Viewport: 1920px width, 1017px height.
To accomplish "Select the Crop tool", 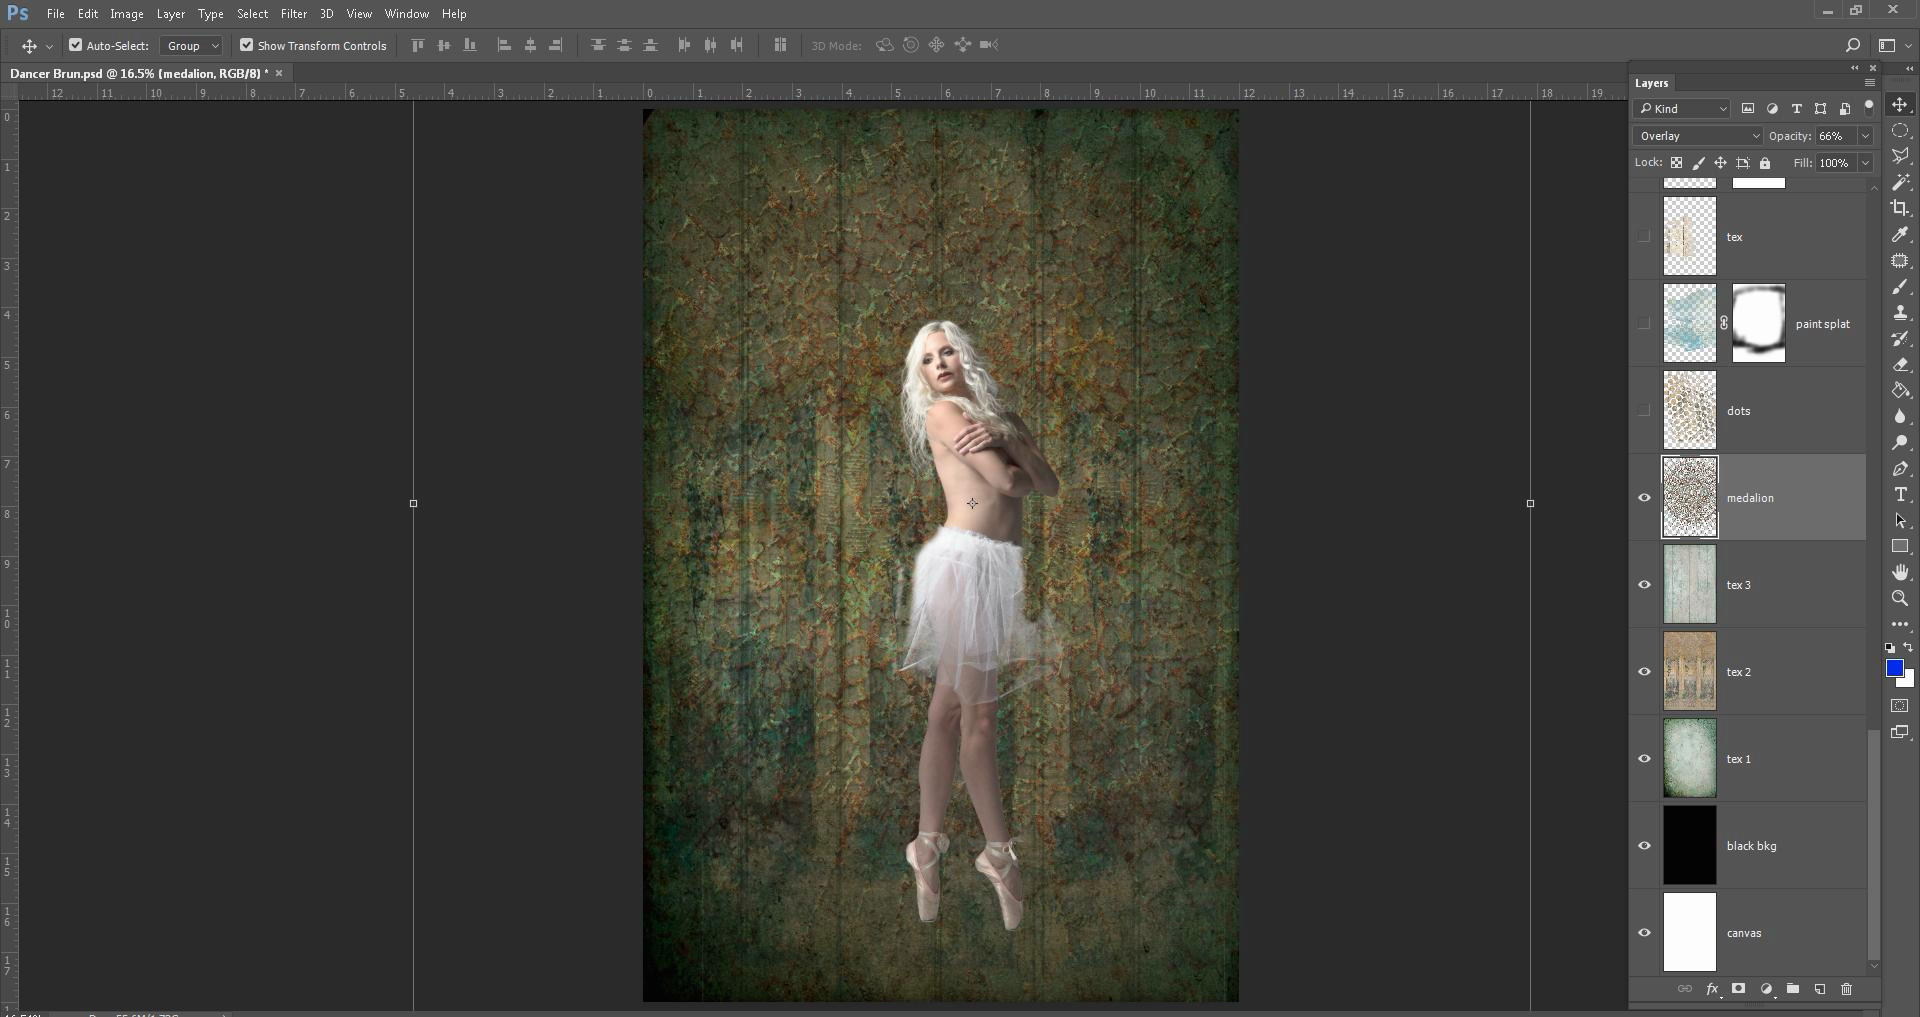I will coord(1900,208).
